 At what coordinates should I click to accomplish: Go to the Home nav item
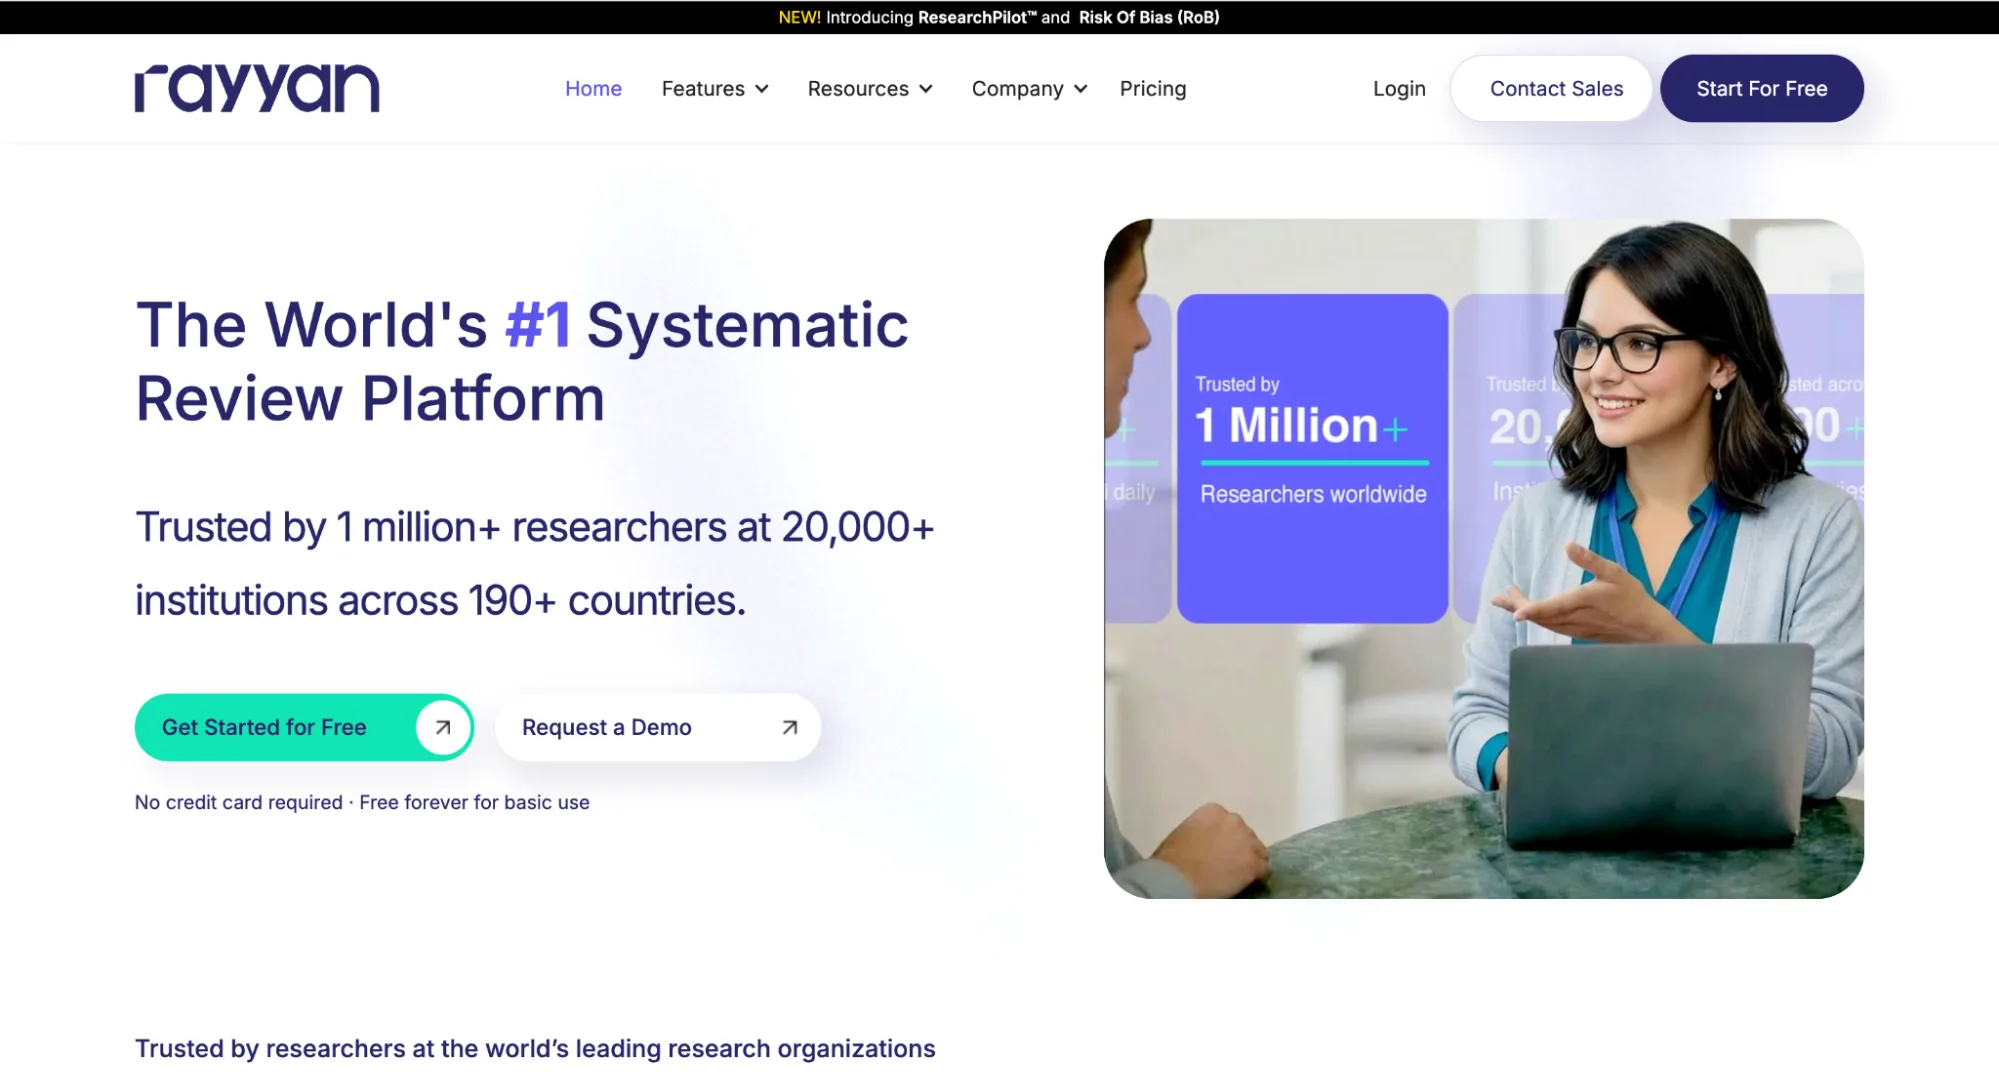pos(593,88)
